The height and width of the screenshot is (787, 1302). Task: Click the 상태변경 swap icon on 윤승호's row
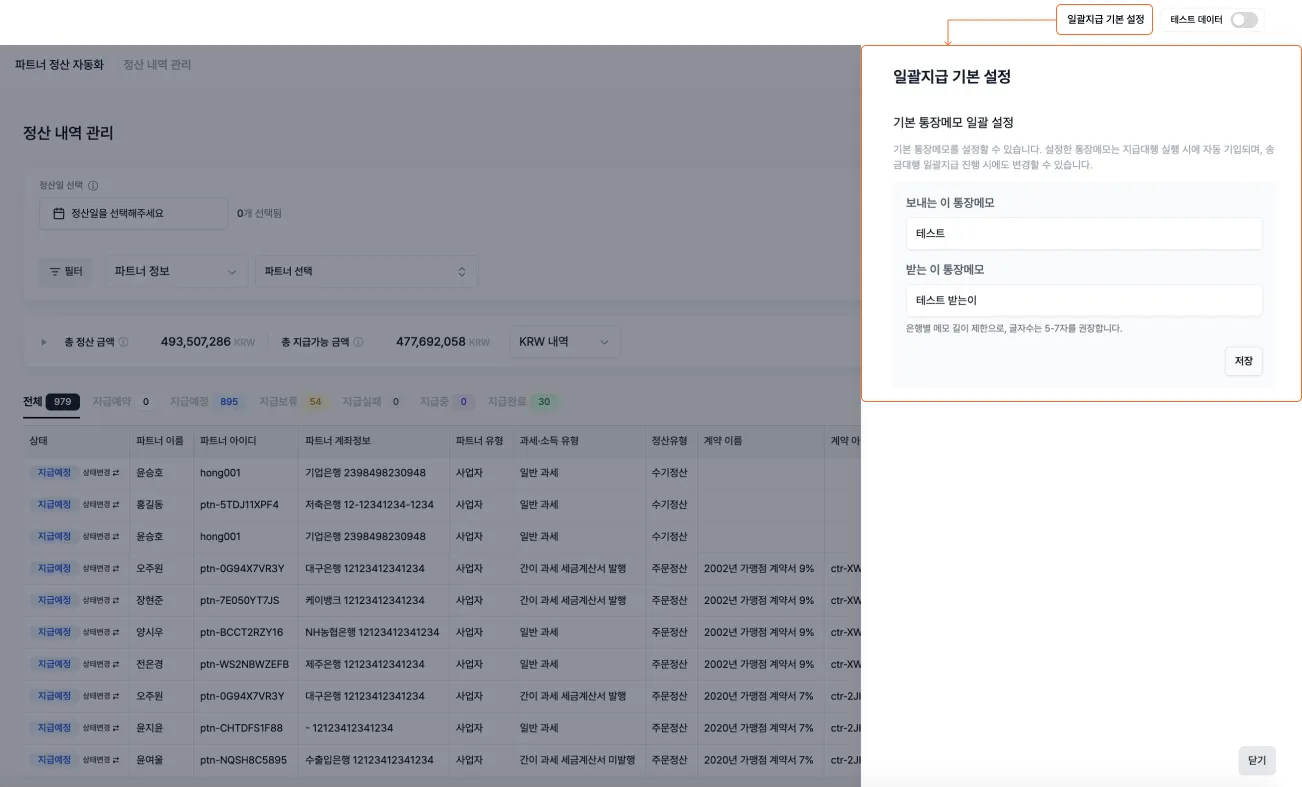coord(116,473)
